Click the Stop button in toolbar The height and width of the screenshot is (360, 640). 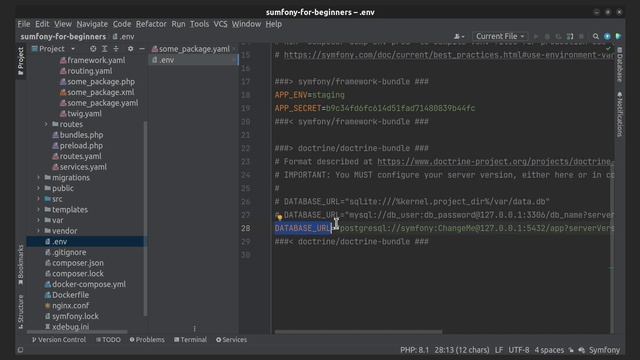(x=582, y=36)
